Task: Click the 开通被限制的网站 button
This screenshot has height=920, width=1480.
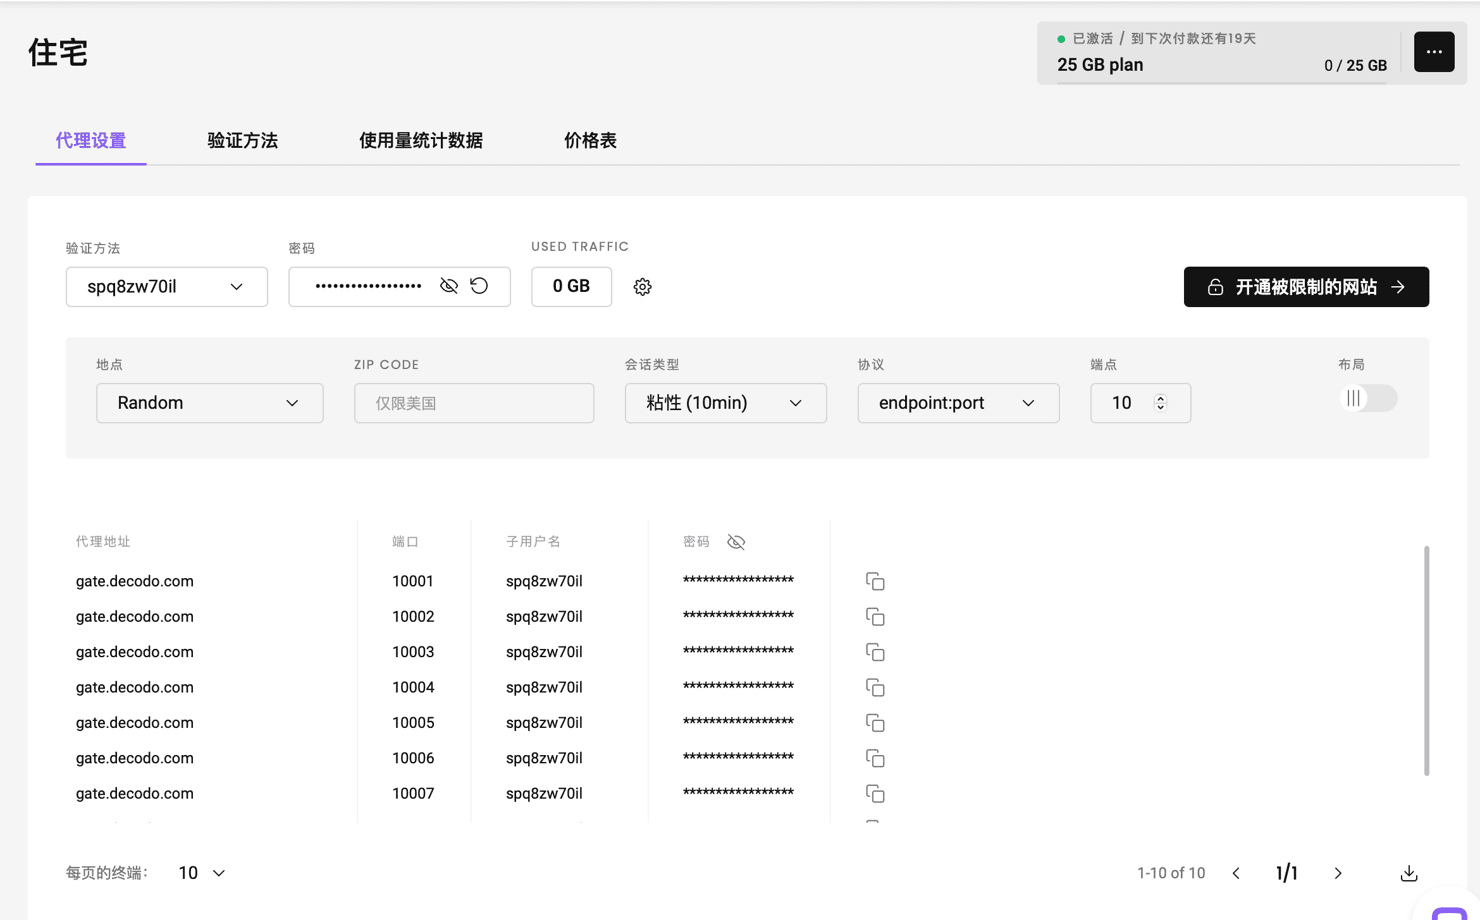Action: [x=1305, y=287]
